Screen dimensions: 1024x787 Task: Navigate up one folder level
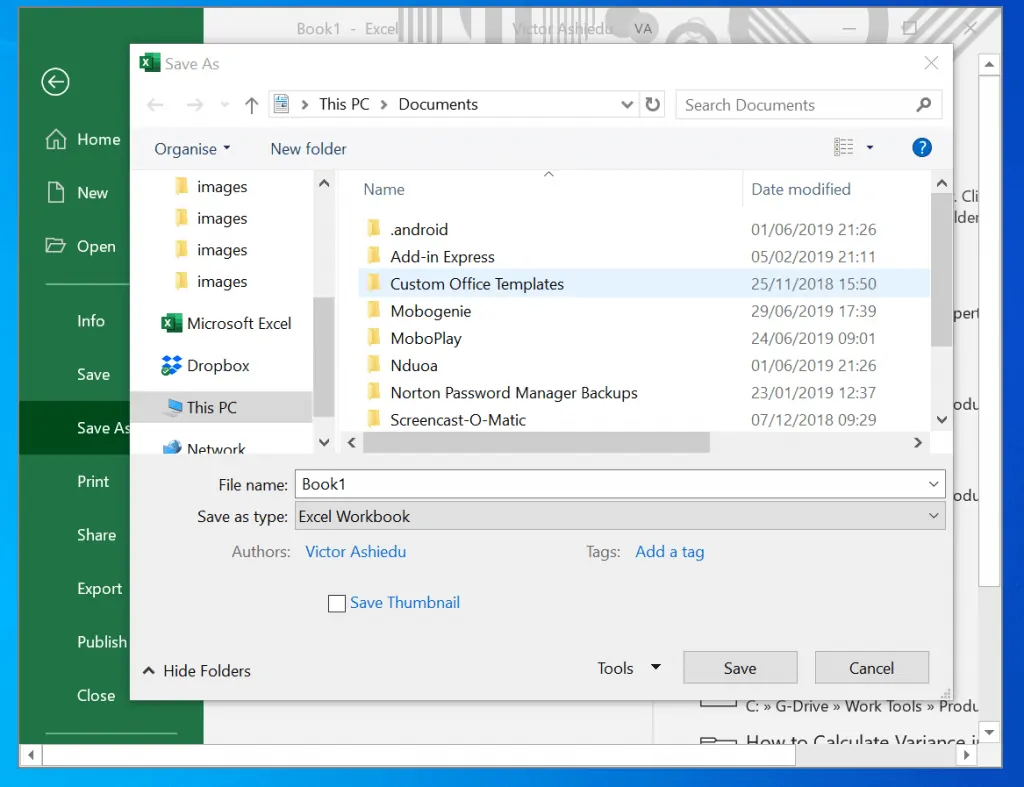(251, 104)
